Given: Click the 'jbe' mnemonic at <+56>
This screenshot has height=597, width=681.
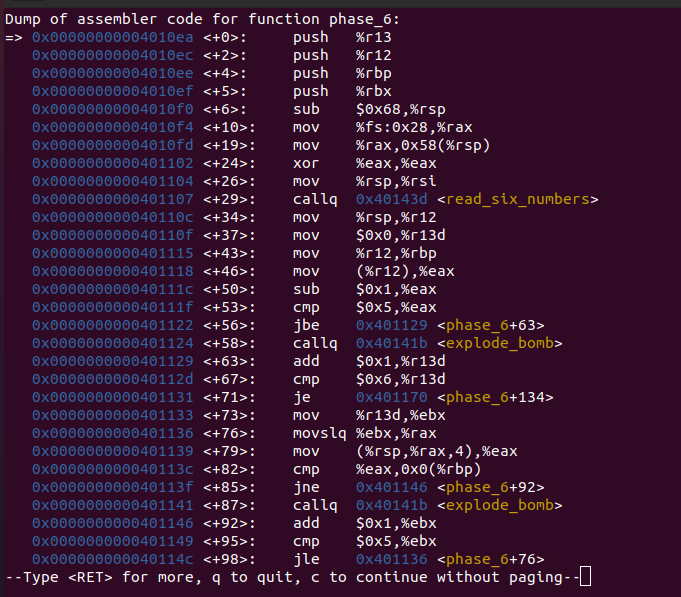Looking at the screenshot, I should tap(306, 326).
